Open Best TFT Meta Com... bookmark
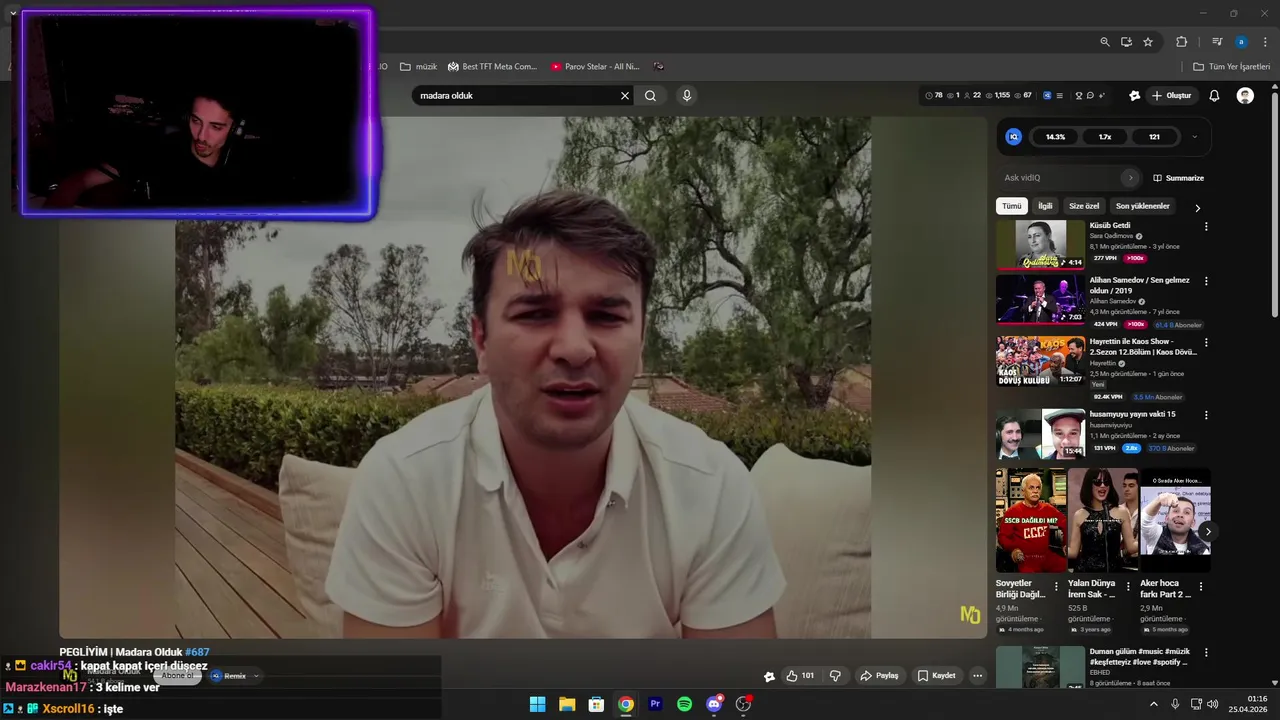Viewport: 1280px width, 720px height. coord(492,67)
